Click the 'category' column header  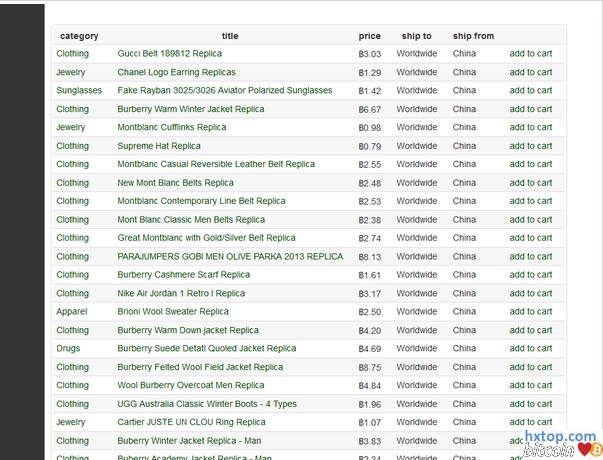point(79,36)
